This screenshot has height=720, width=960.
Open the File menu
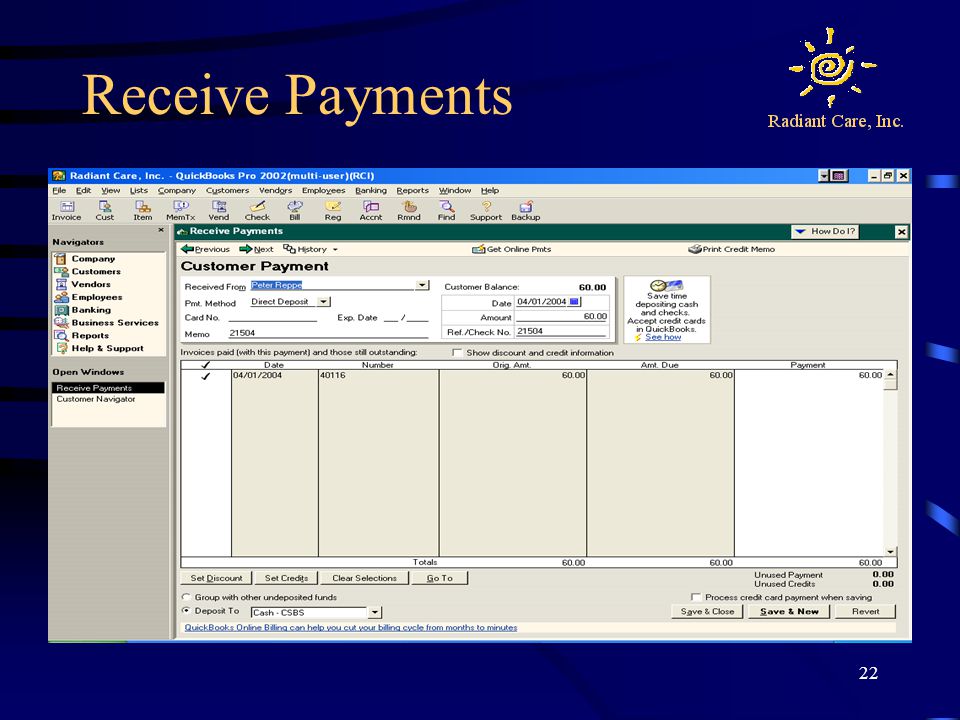[x=59, y=190]
